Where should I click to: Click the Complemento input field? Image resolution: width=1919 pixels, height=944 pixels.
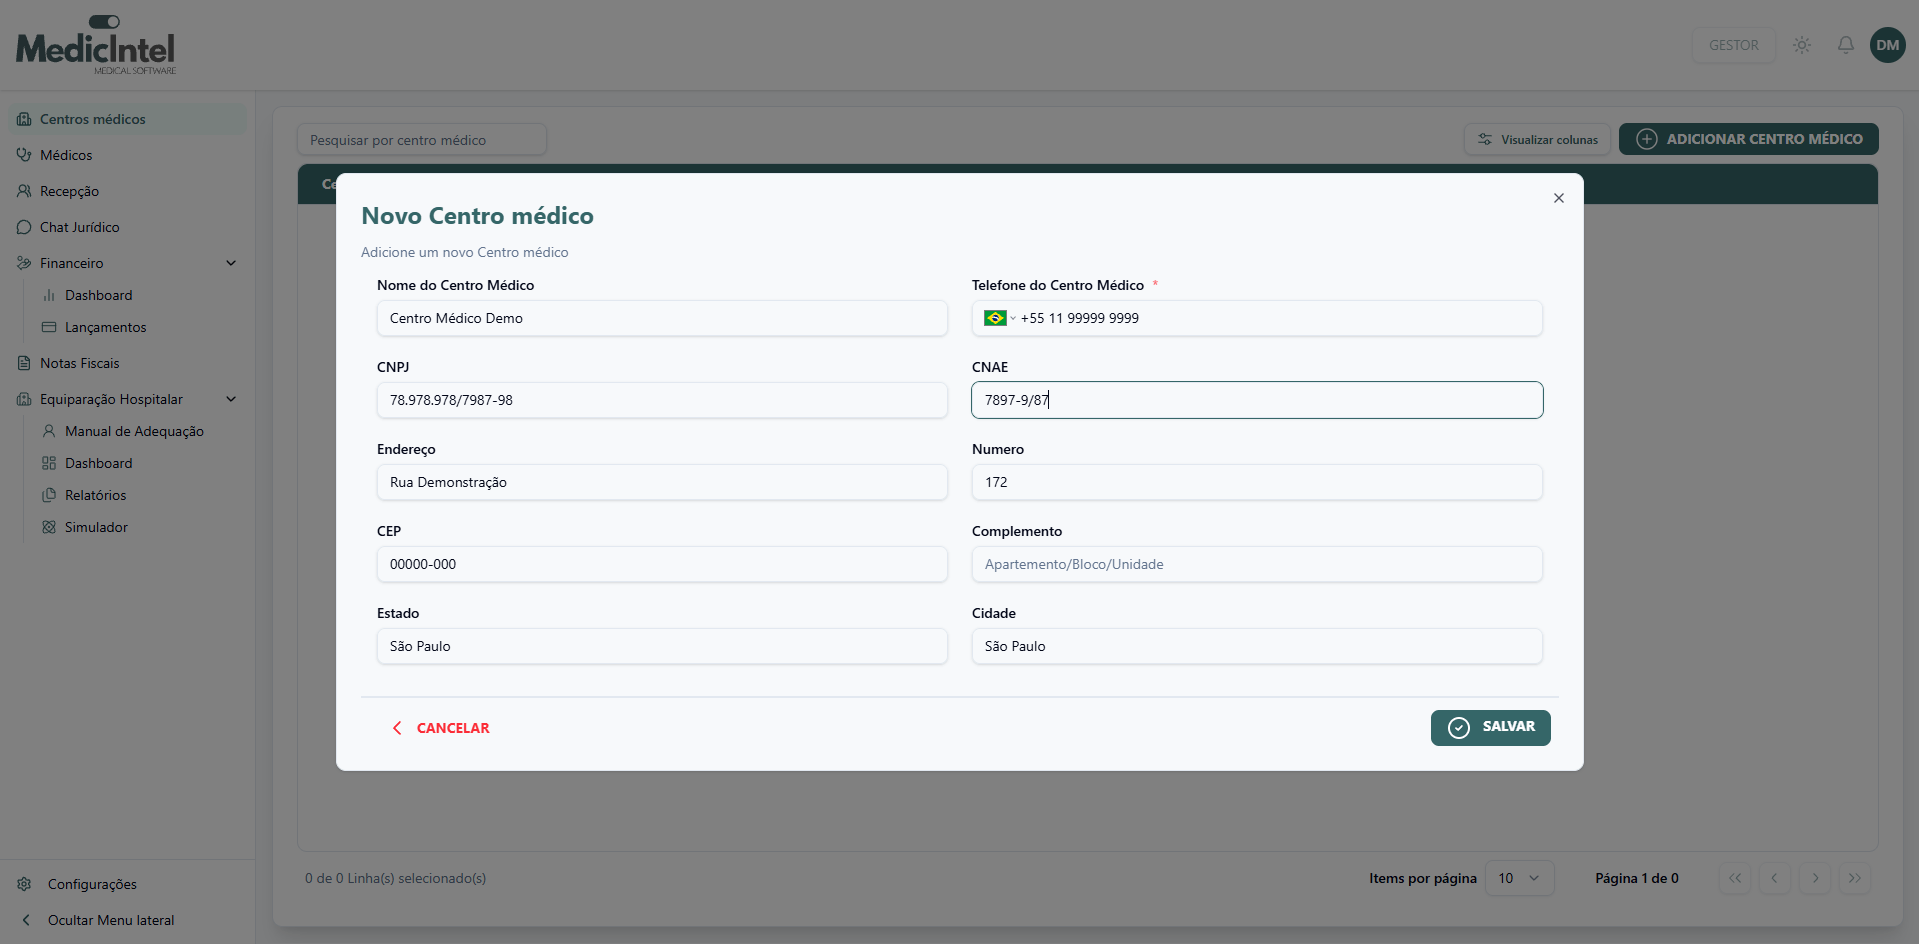[x=1256, y=564]
